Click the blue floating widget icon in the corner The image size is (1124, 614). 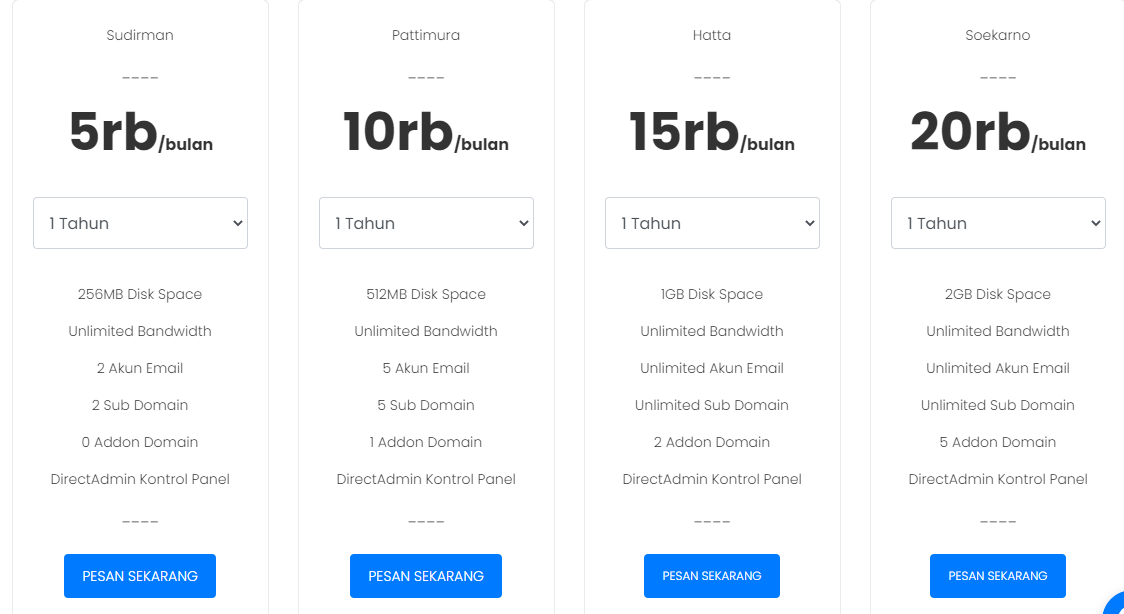[1116, 606]
